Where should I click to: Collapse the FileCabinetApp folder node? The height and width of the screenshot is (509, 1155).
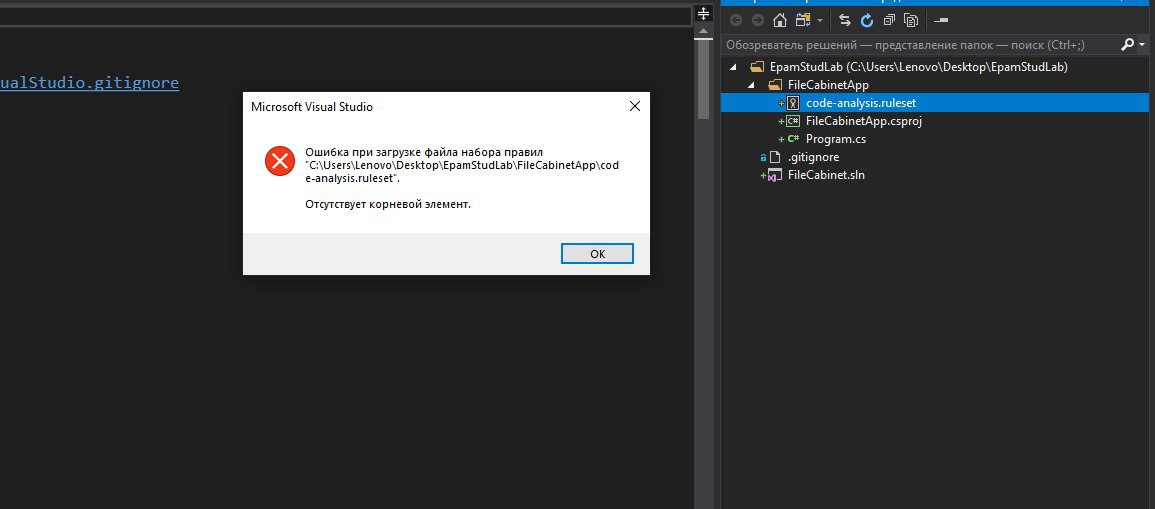[x=751, y=85]
